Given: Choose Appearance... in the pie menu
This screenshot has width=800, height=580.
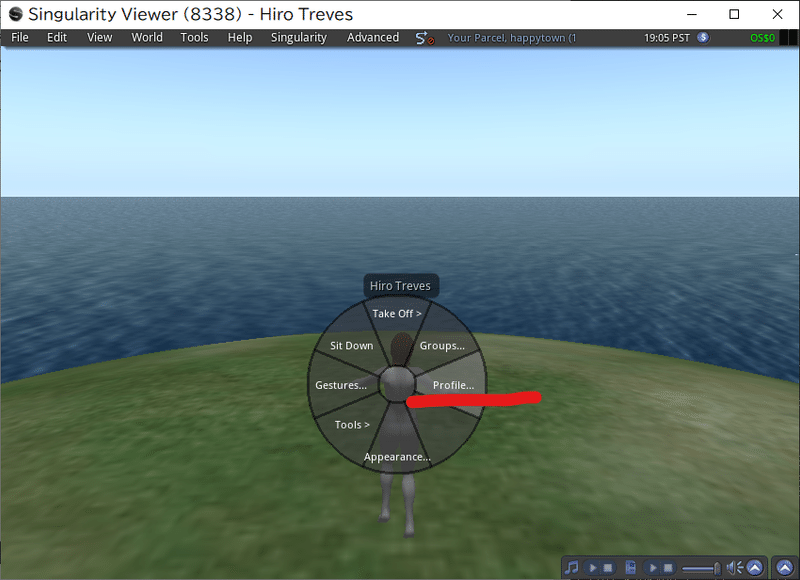Looking at the screenshot, I should click(397, 457).
